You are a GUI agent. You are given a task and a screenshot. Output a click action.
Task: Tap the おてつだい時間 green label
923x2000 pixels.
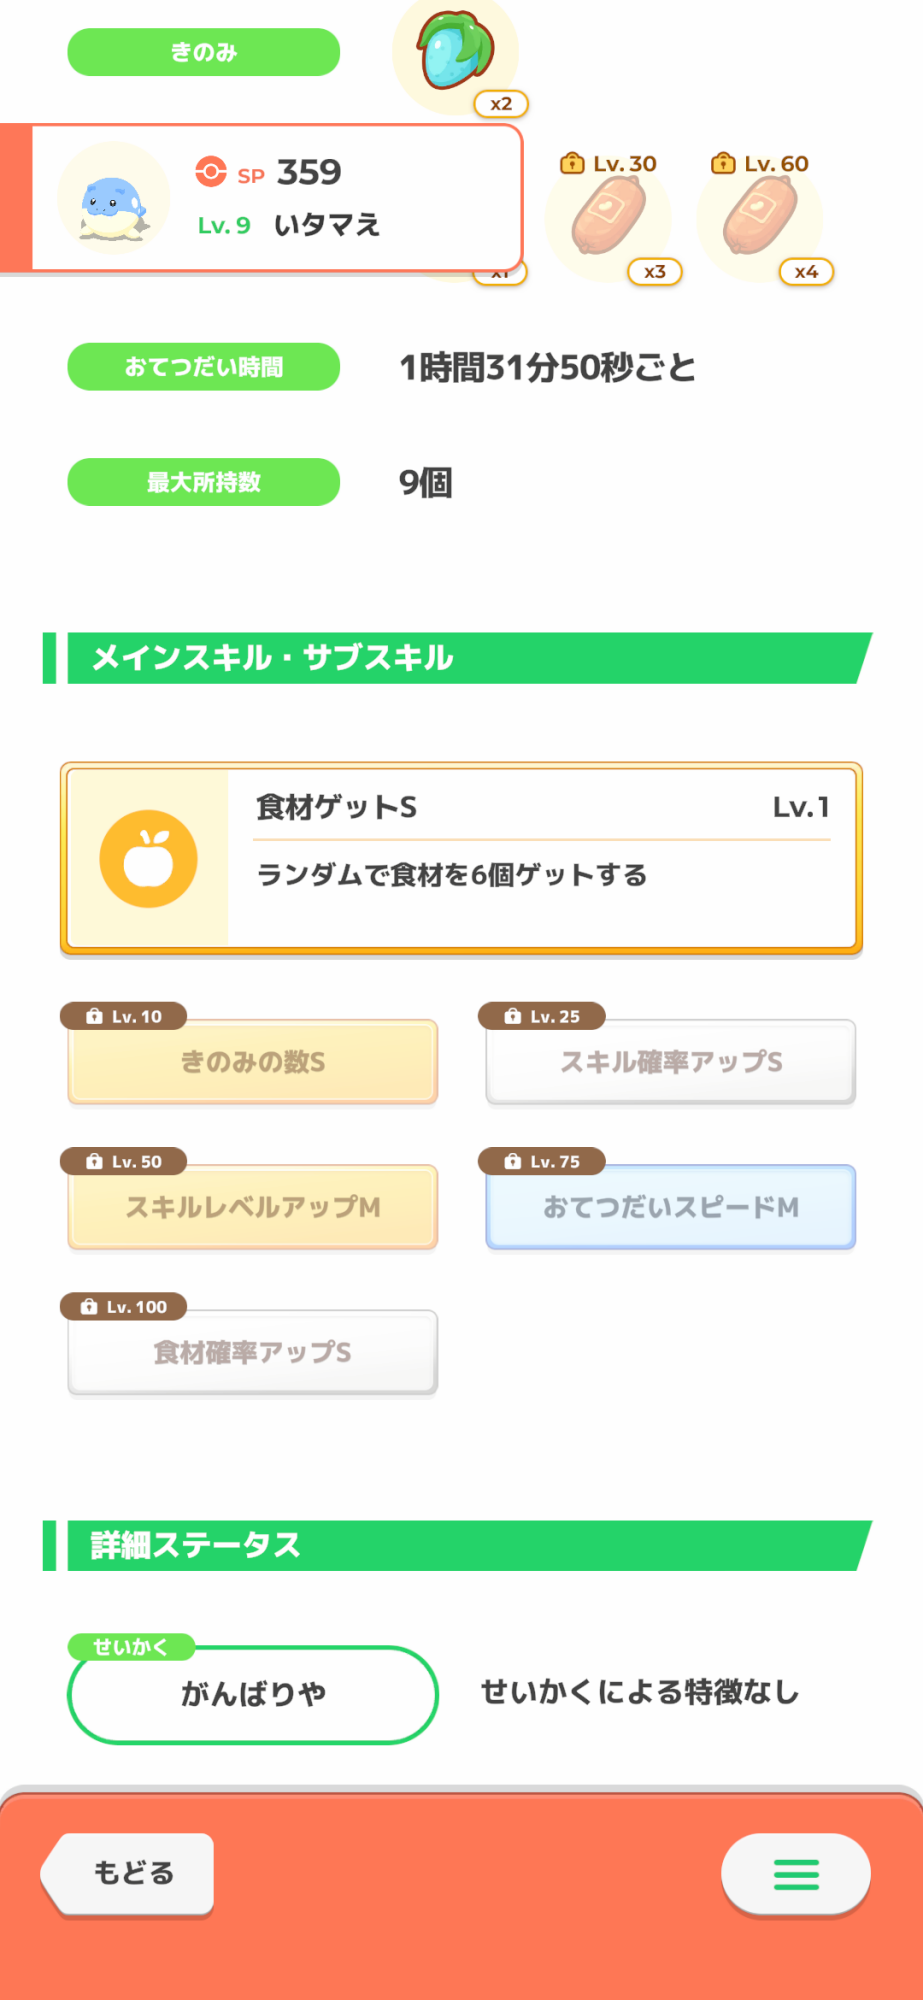tap(203, 367)
